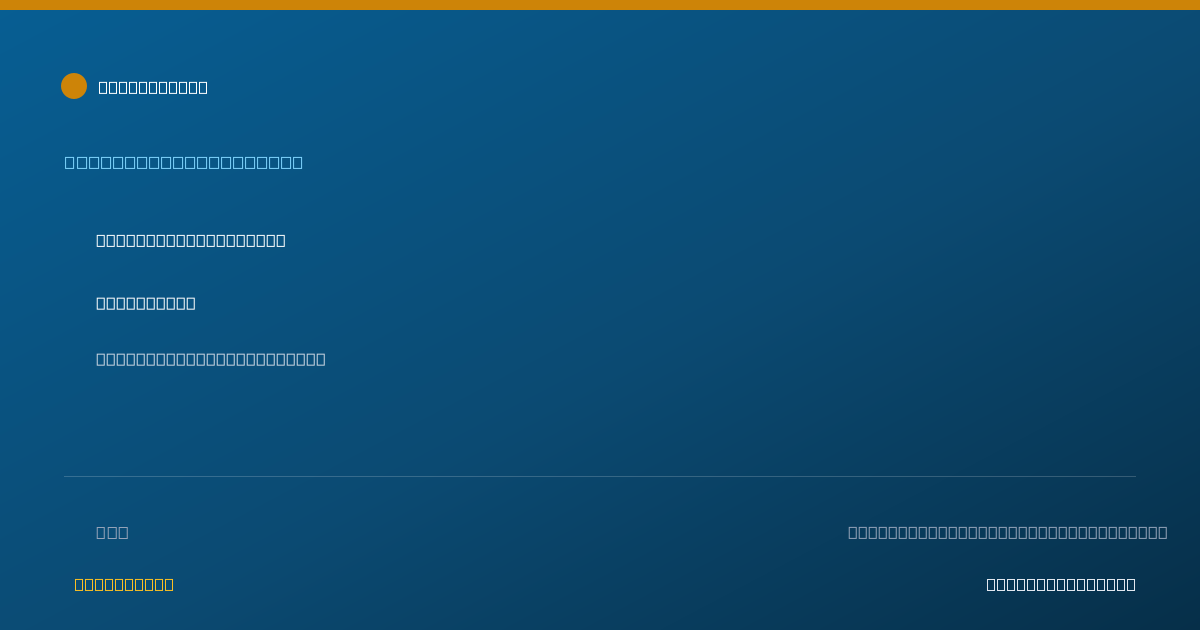Click the last character of the long gray footer line
The image size is (1200, 630).
click(x=1163, y=532)
